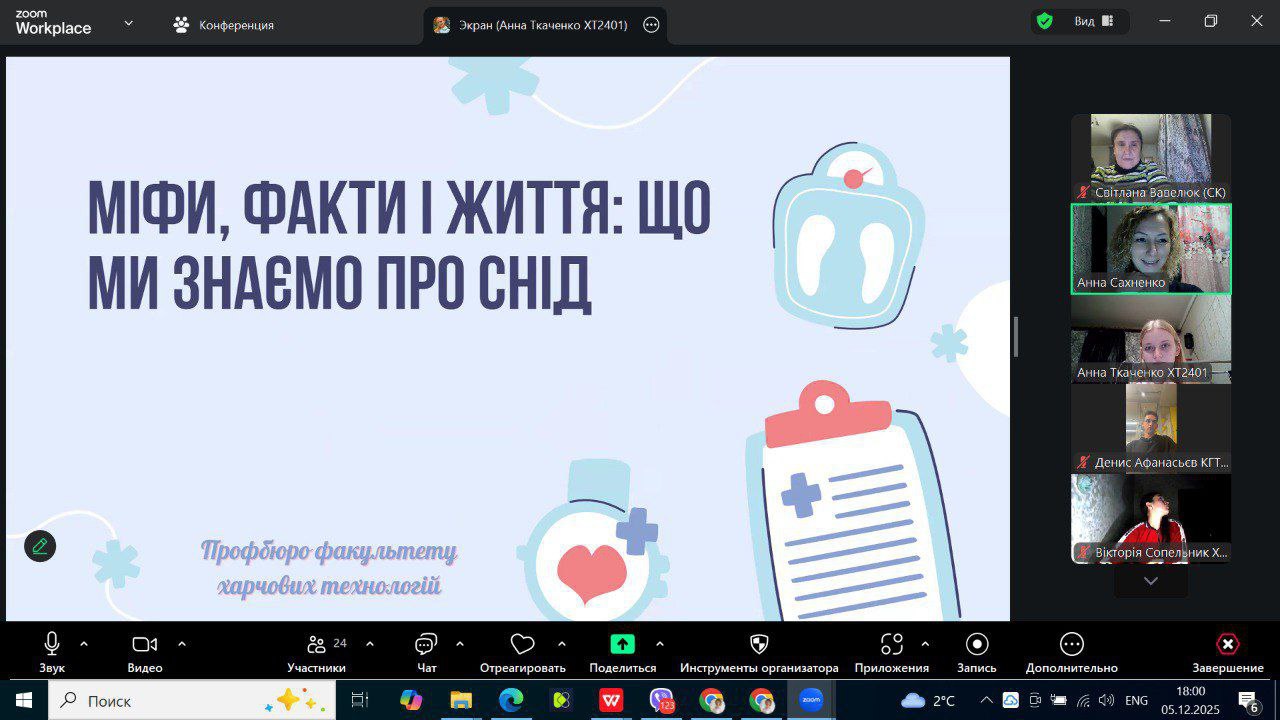
Task: Switch to the Конференция tab
Action: pos(224,25)
